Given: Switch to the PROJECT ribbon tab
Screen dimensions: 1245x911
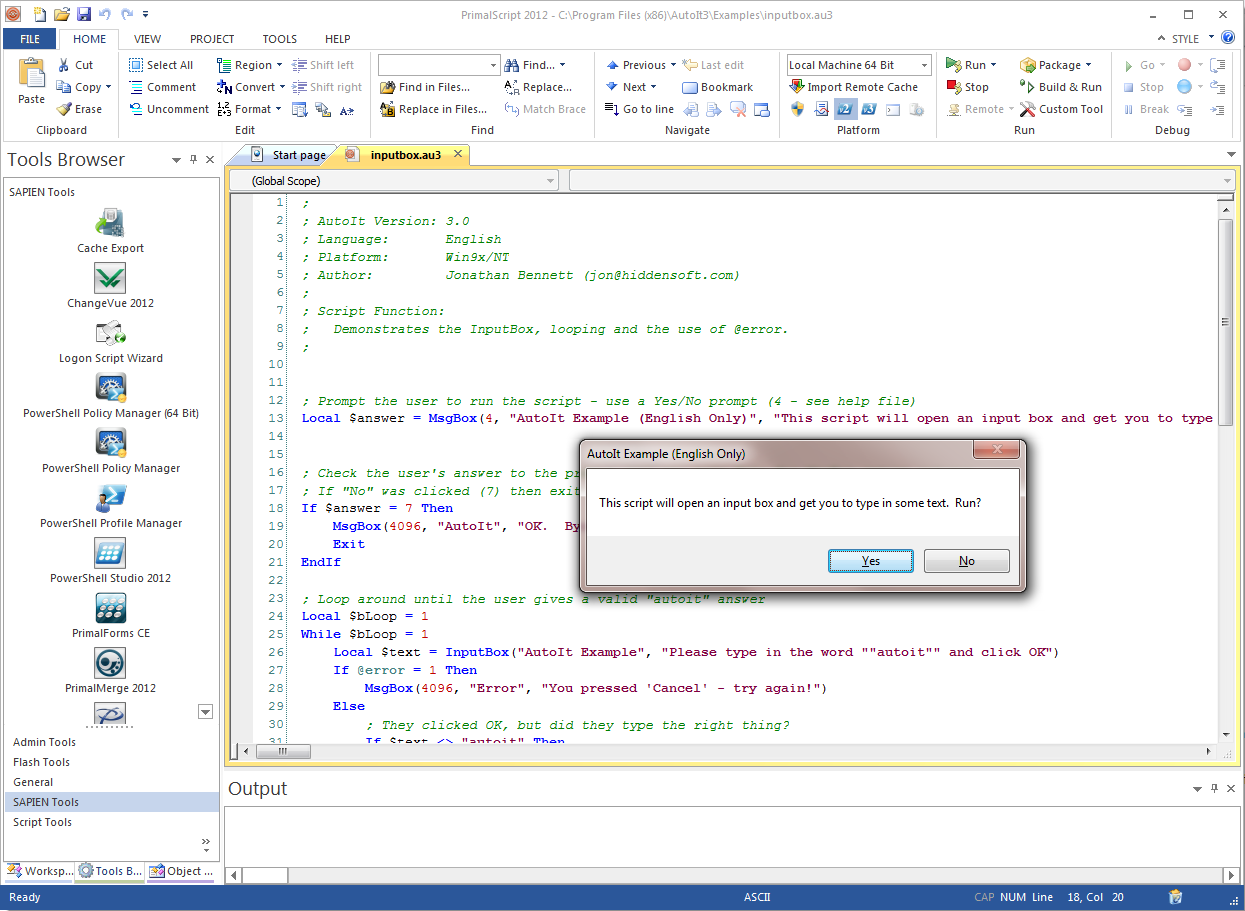Looking at the screenshot, I should 212,39.
